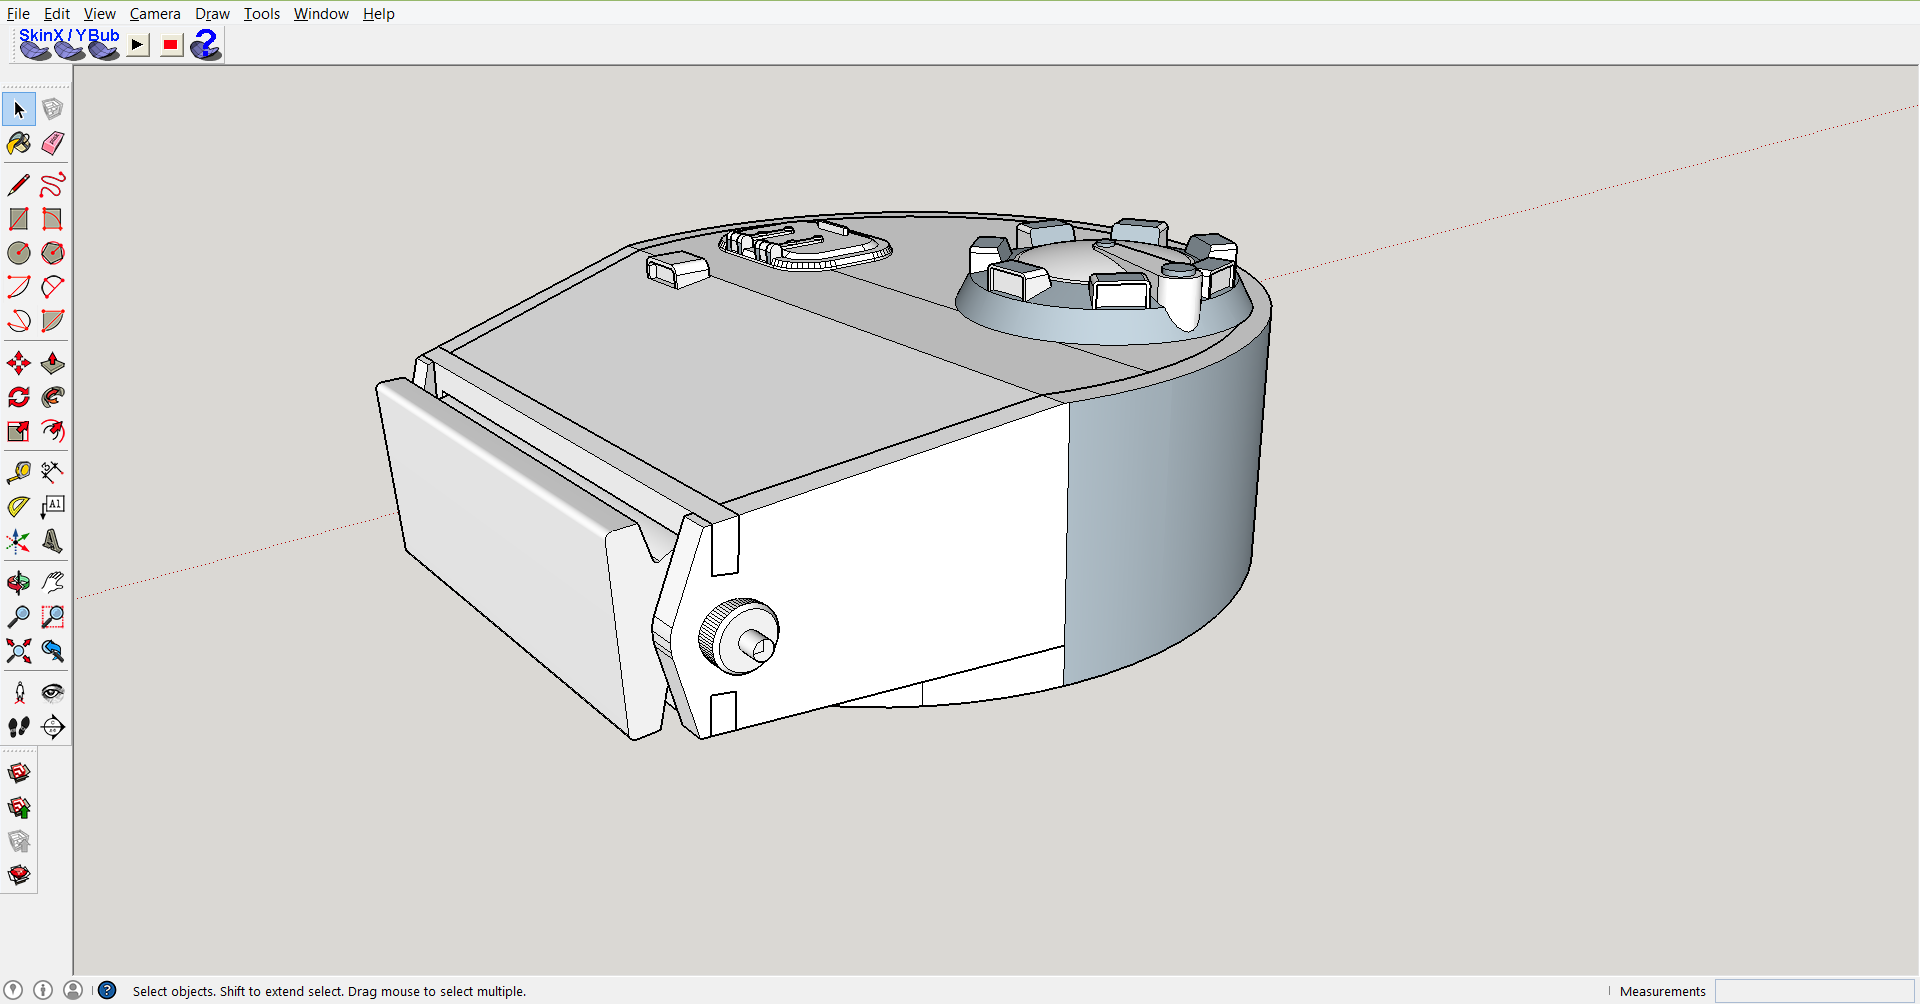Open the SkinX help question mark
The width and height of the screenshot is (1920, 1004).
coord(206,45)
